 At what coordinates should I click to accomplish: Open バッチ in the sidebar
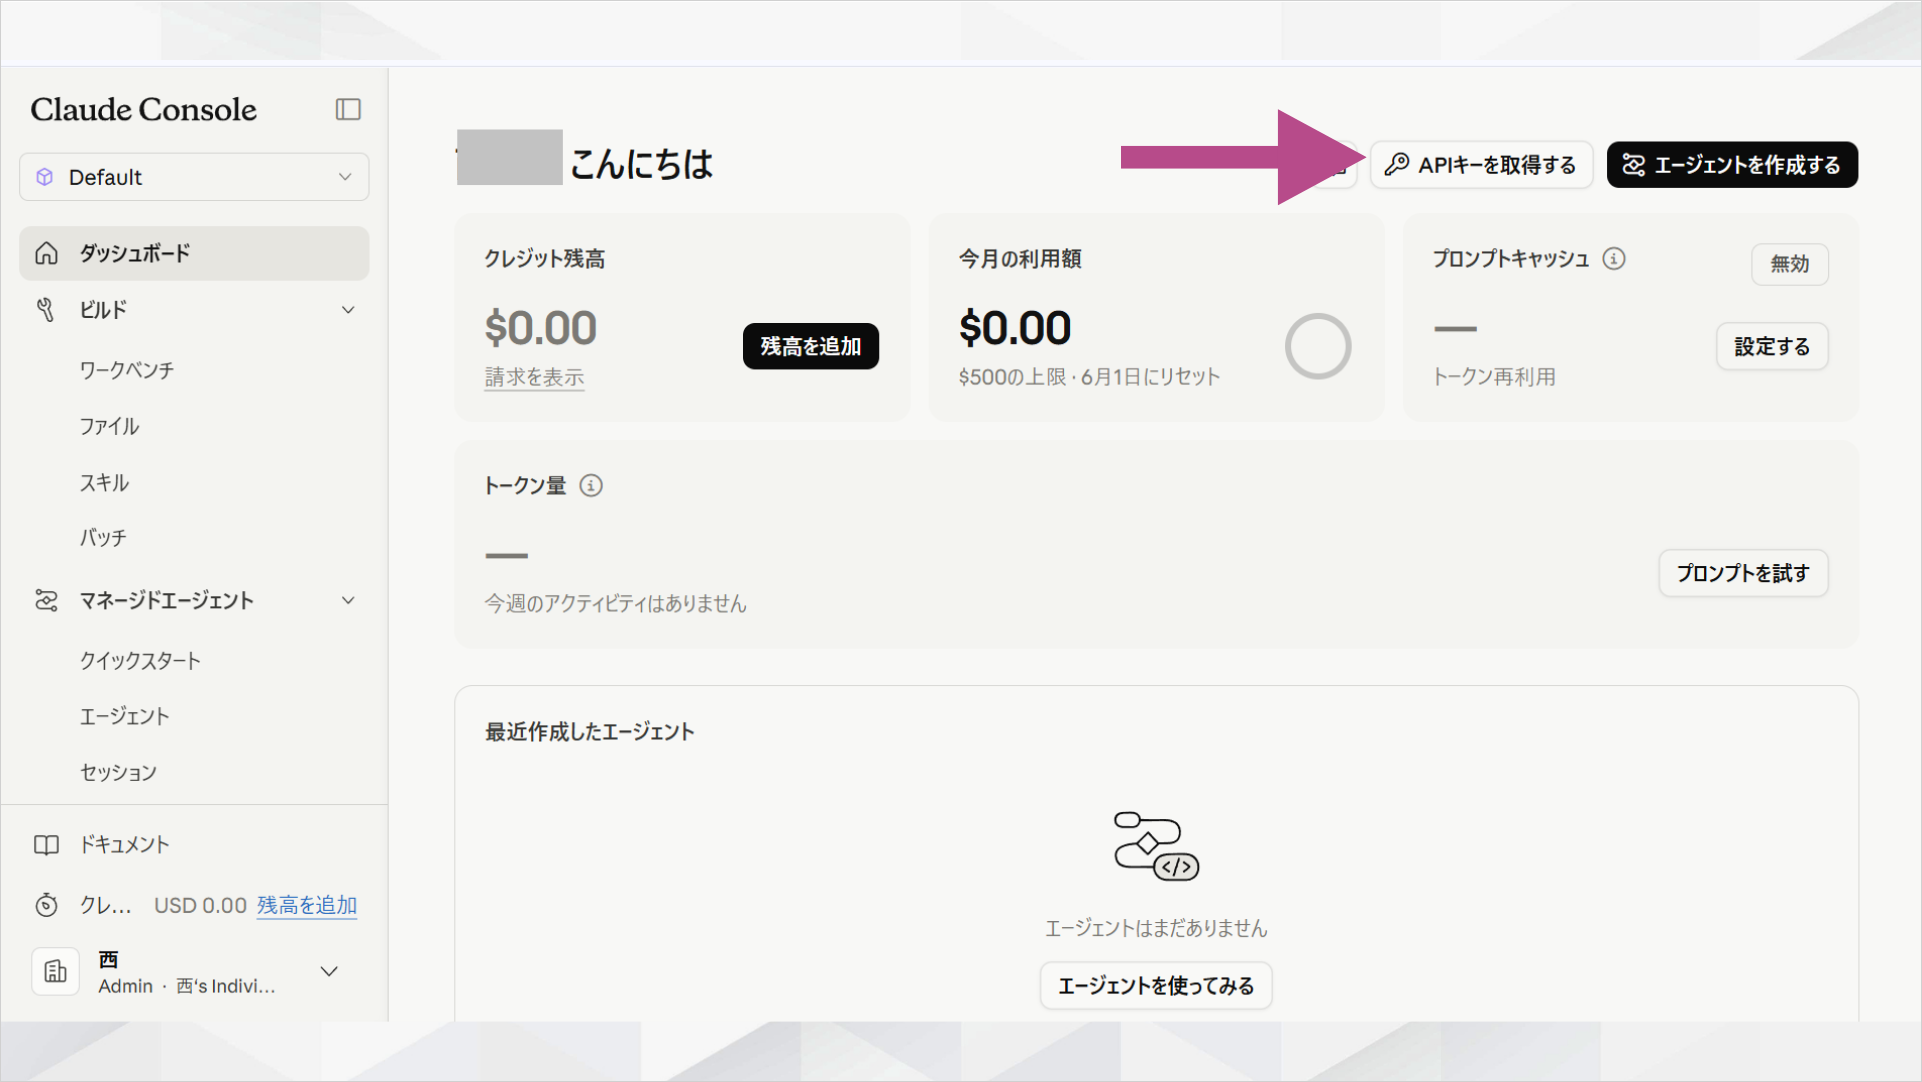coord(103,538)
